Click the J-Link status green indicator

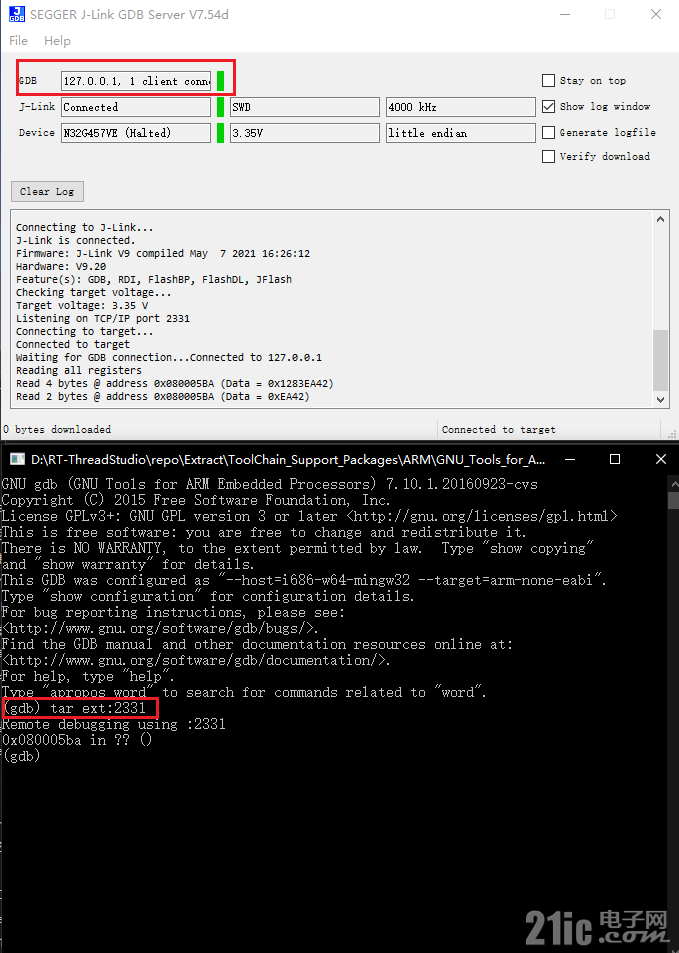221,107
